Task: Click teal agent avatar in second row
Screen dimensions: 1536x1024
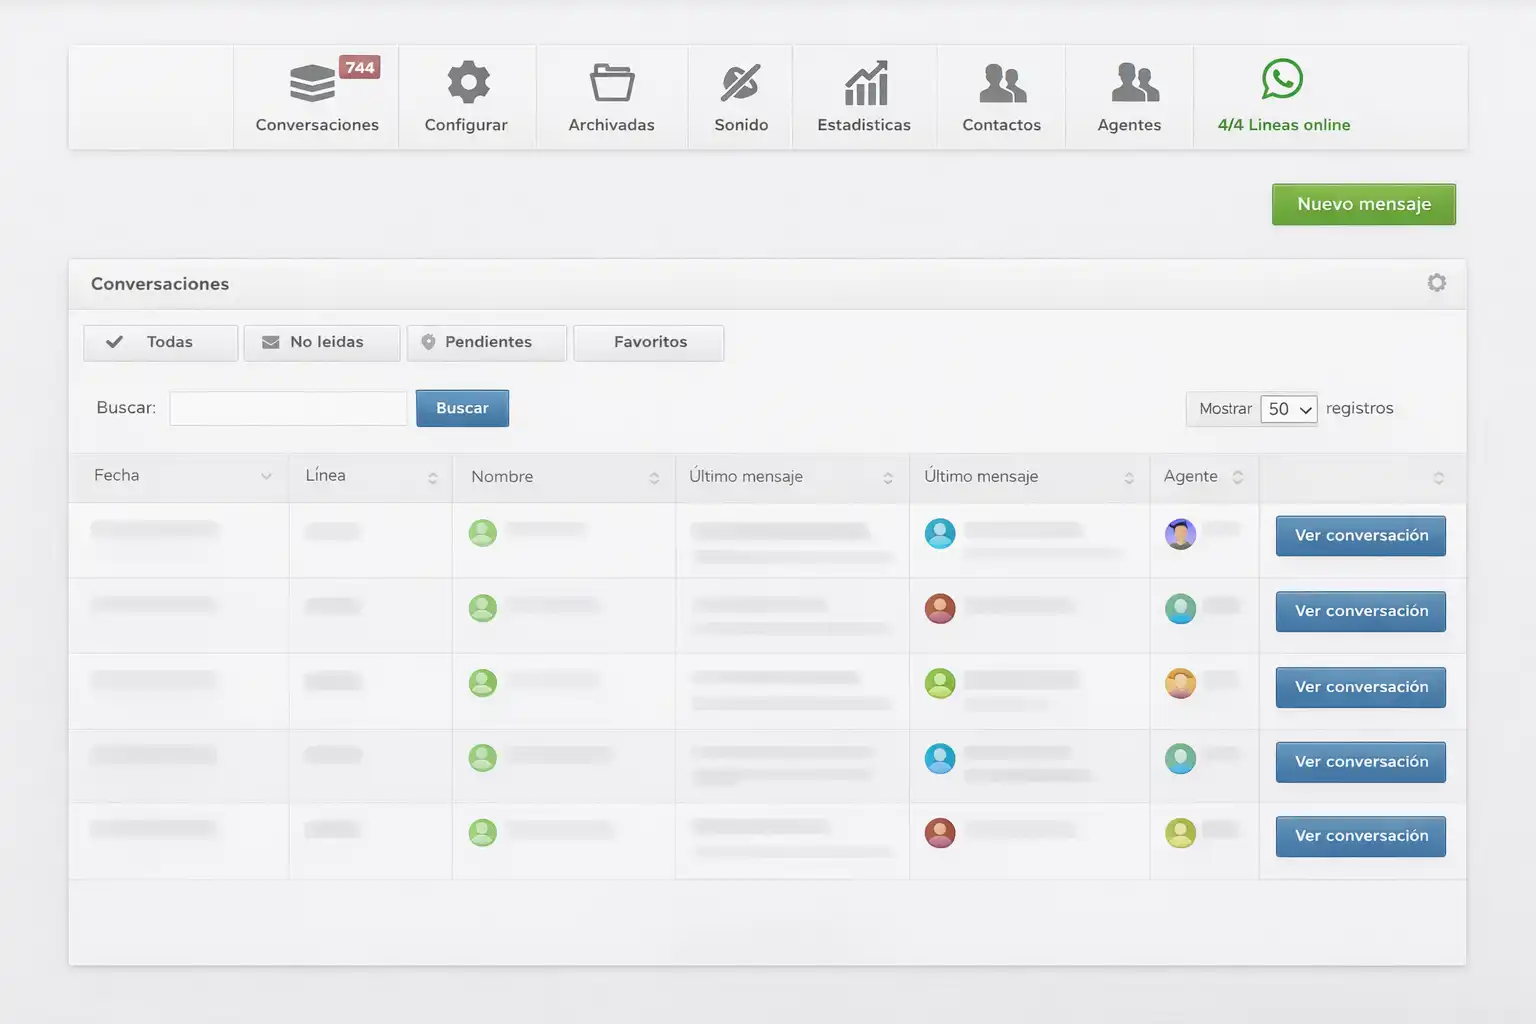Action: [1181, 608]
